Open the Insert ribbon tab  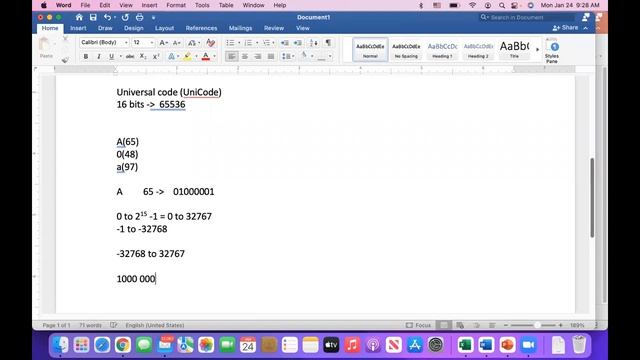coord(78,28)
